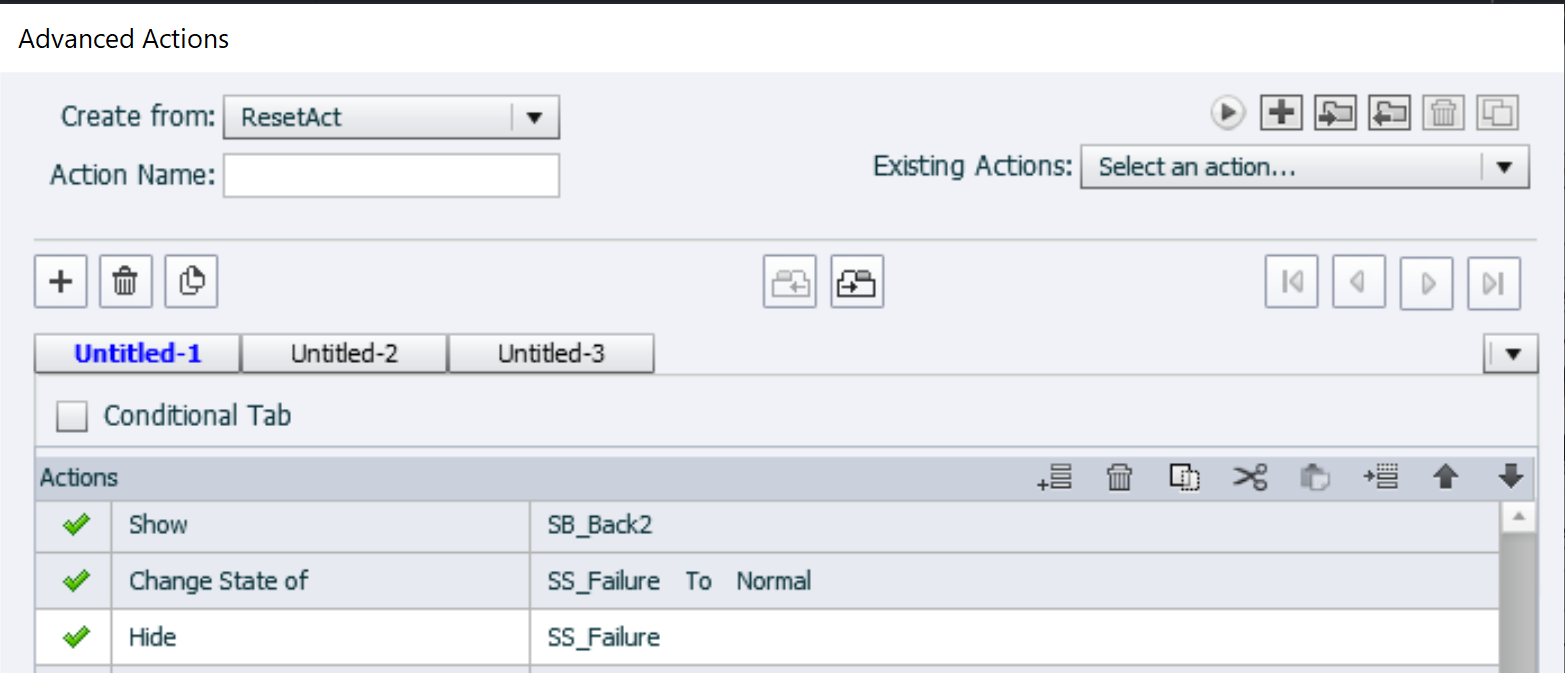Move the selected action up
1565x673 pixels.
pos(1444,478)
